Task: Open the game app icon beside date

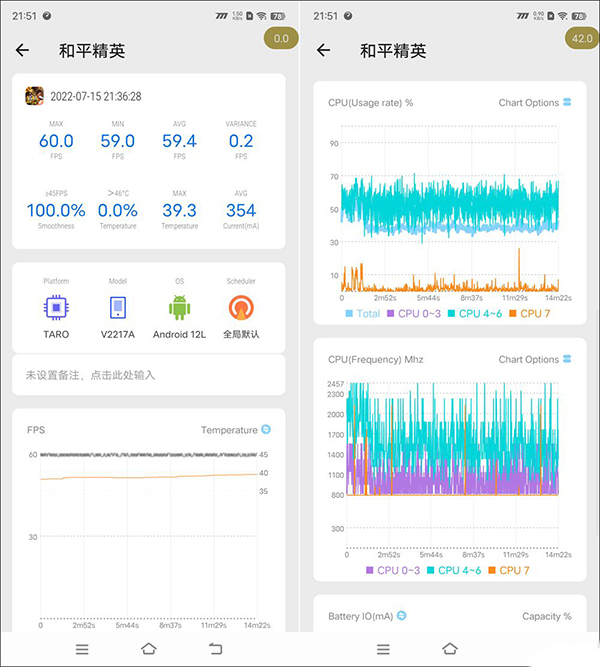Action: (x=34, y=96)
